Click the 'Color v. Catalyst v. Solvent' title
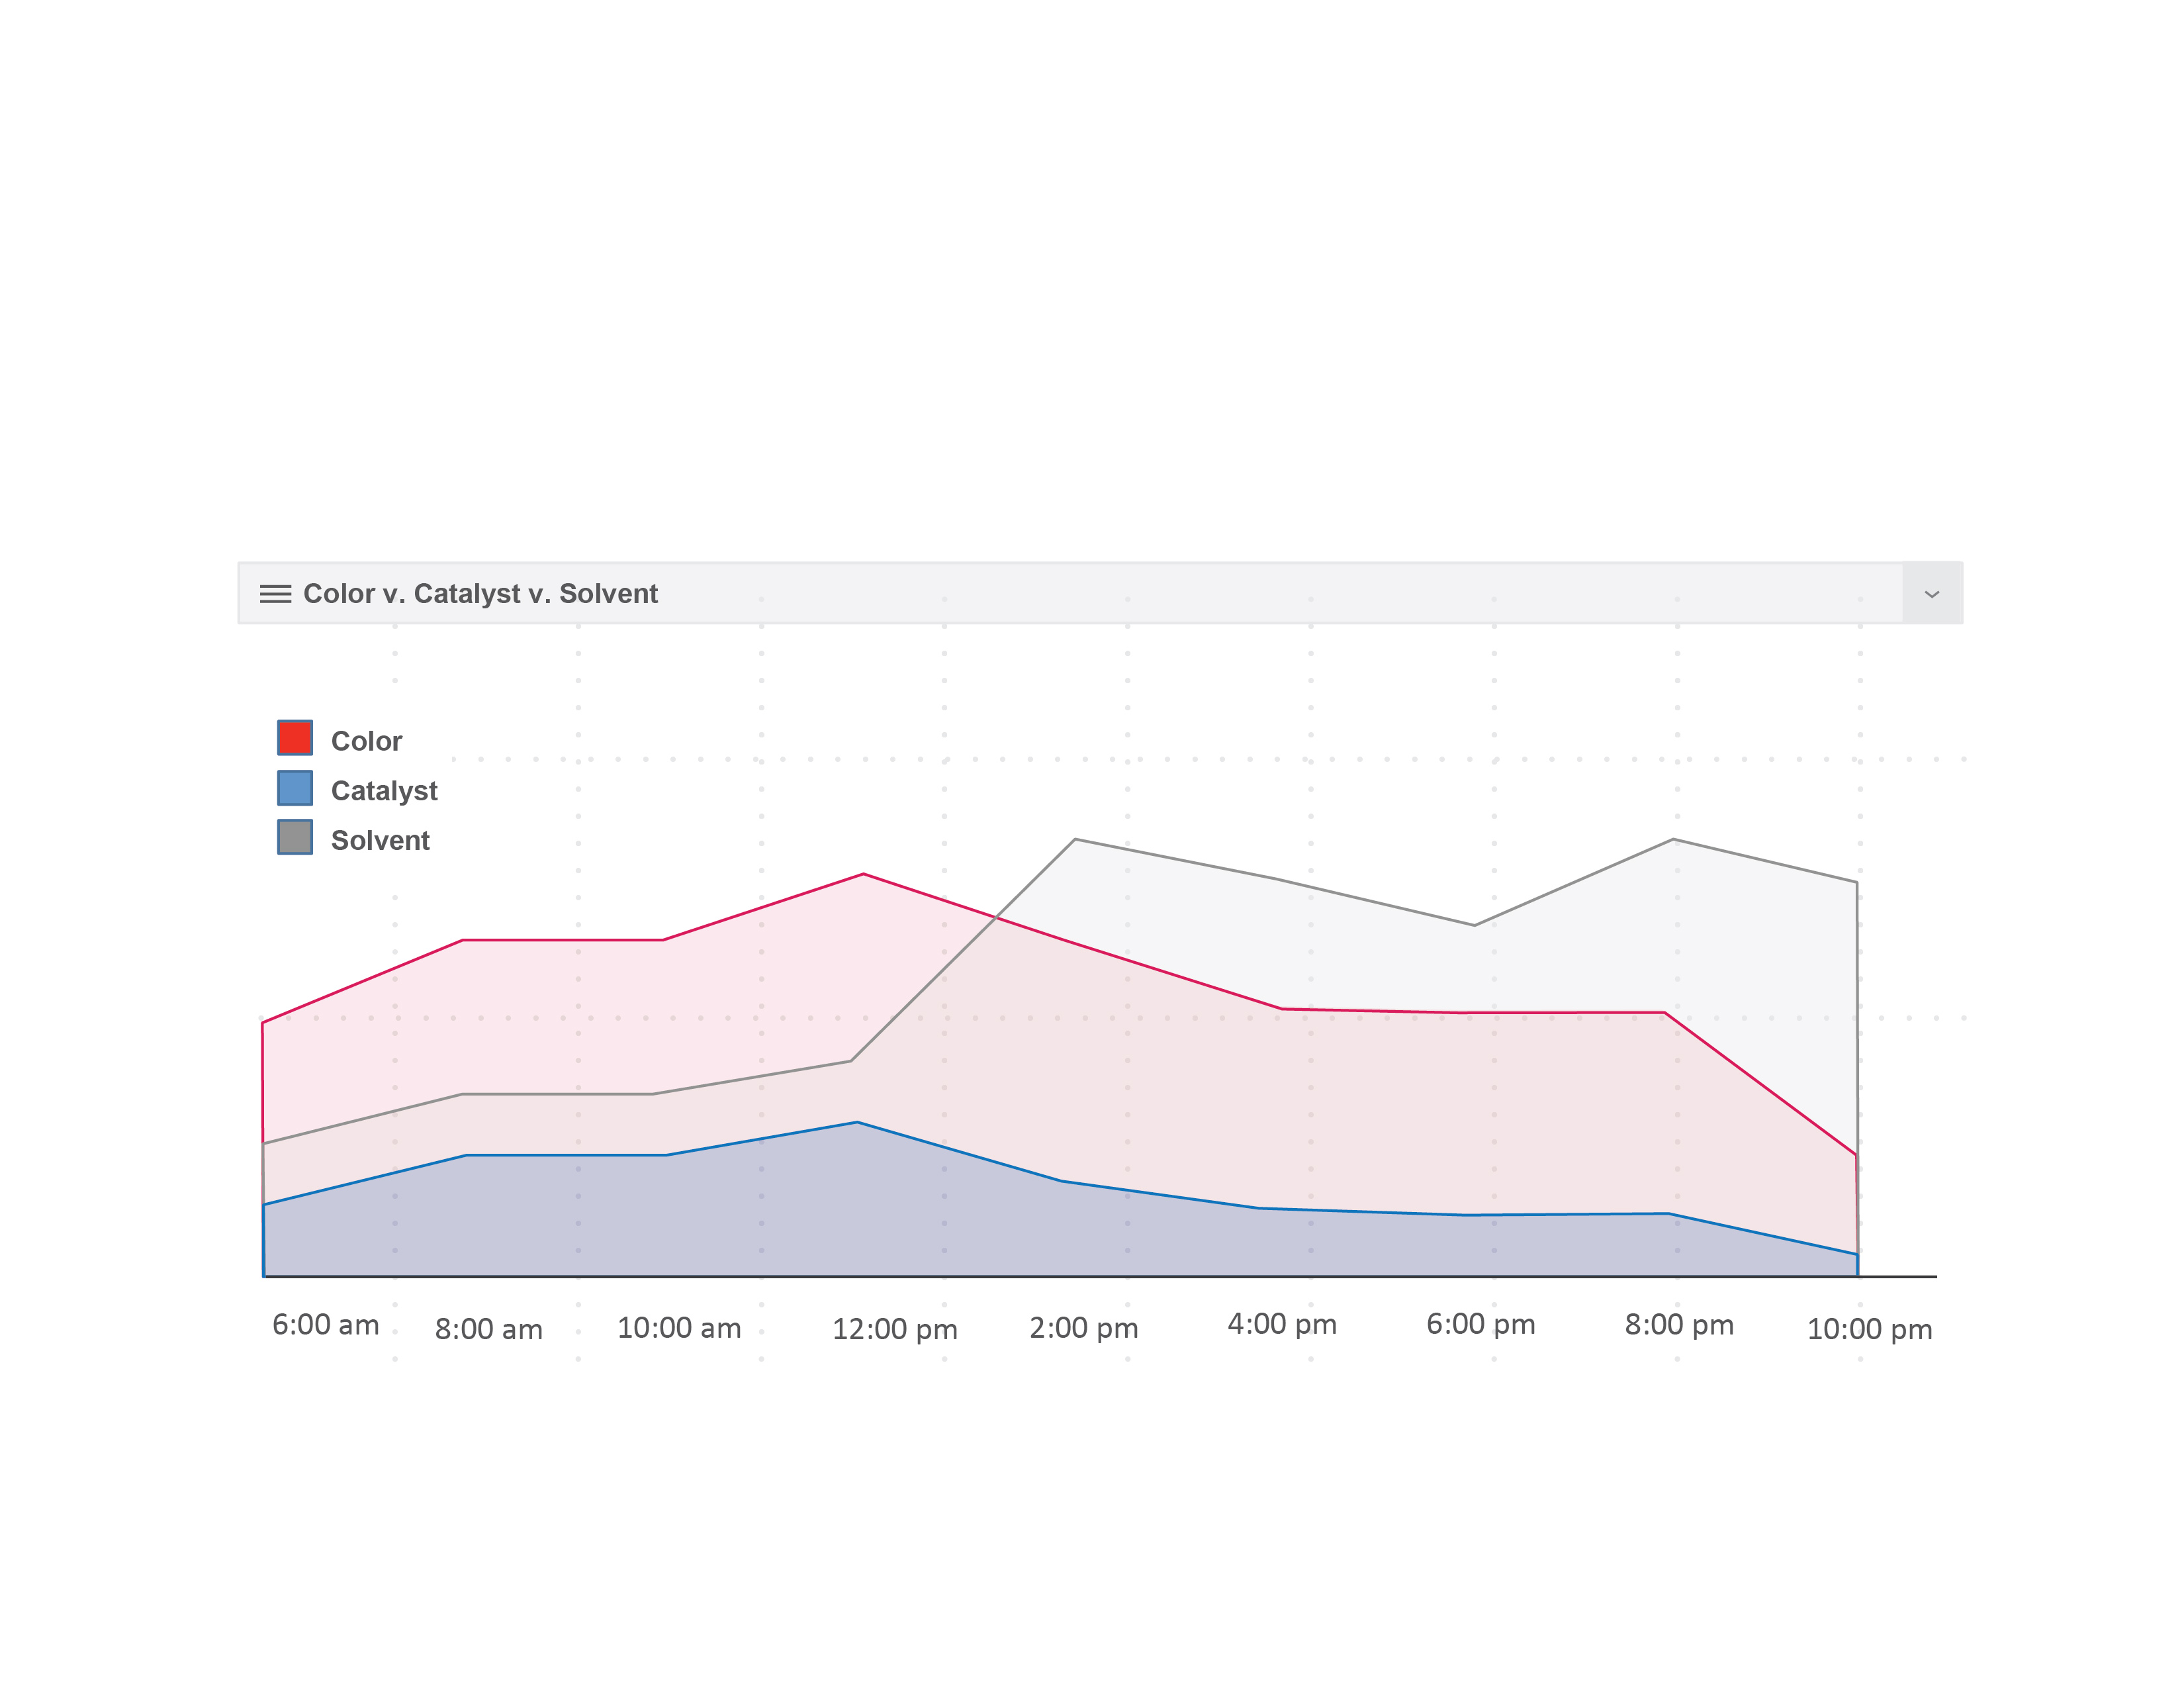Viewport: 2184px width, 1688px height. point(480,594)
